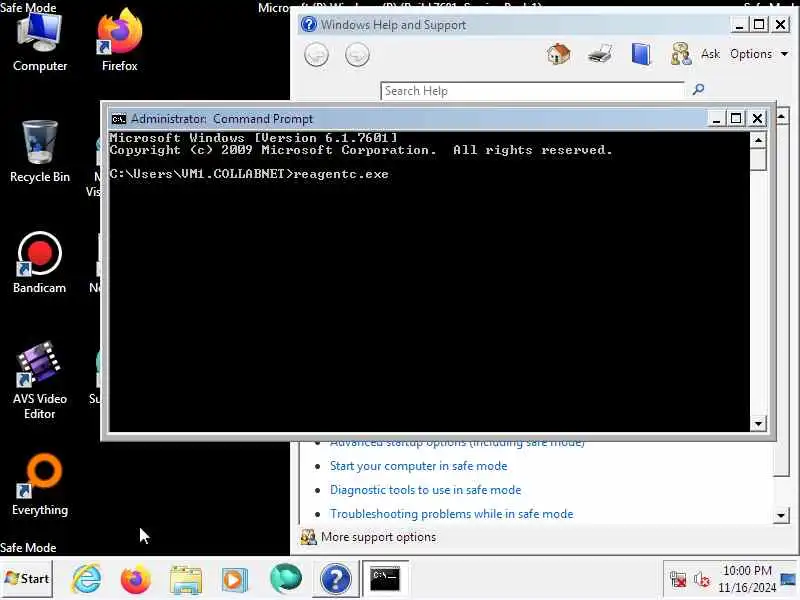Click Command Prompt scrollbar up arrow

[x=759, y=140]
